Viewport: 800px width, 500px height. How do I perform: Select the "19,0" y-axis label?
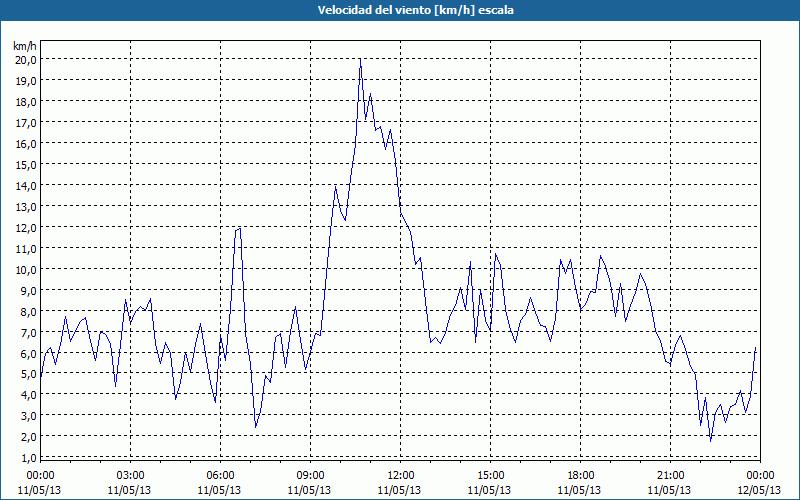pyautogui.click(x=26, y=81)
